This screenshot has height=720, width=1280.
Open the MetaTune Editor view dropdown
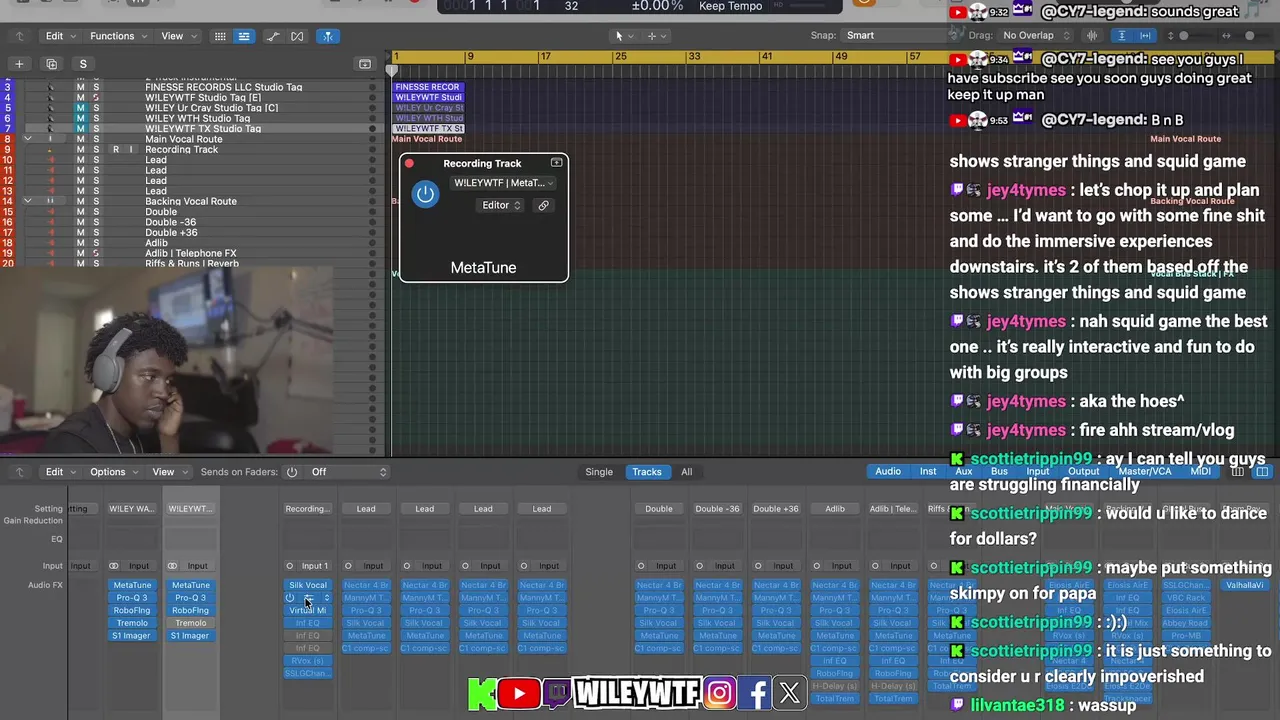tap(501, 205)
